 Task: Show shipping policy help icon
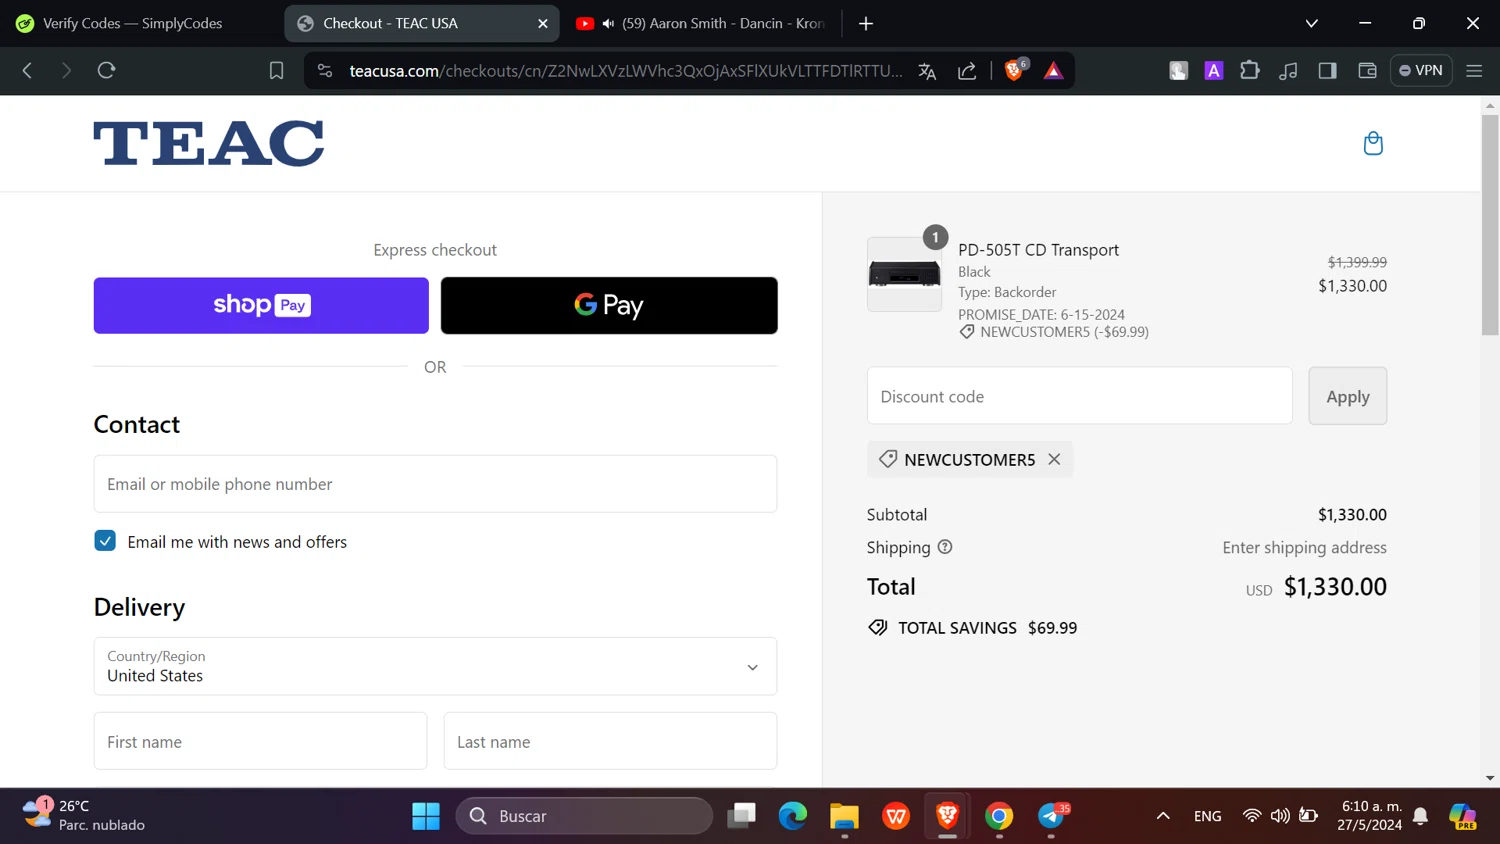[x=945, y=547]
